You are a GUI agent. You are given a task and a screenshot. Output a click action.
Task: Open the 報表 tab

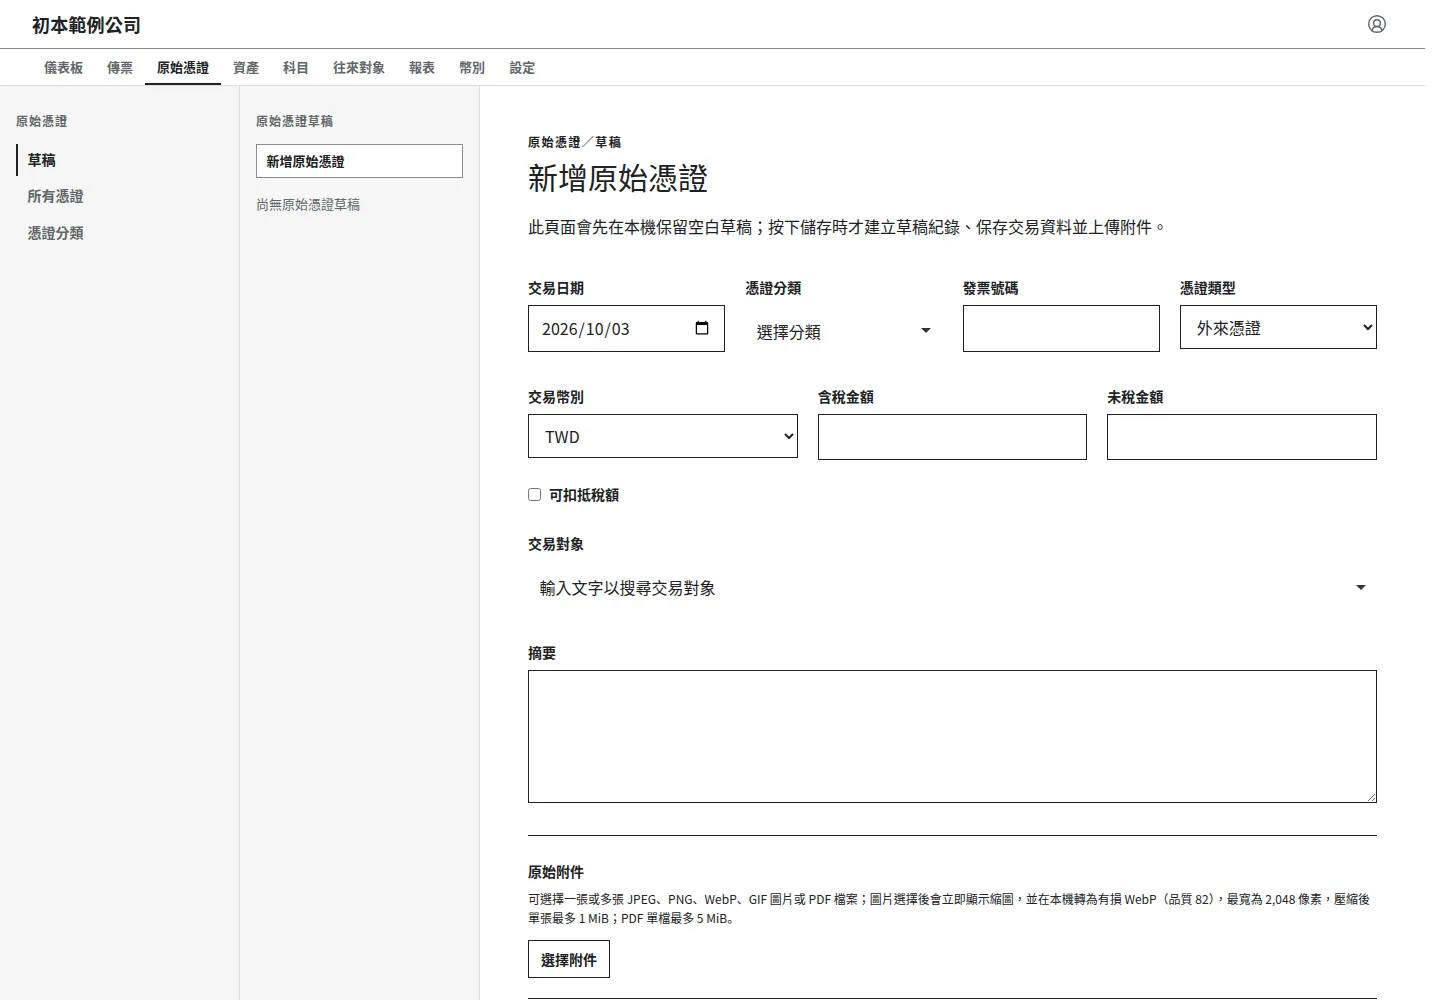[422, 68]
